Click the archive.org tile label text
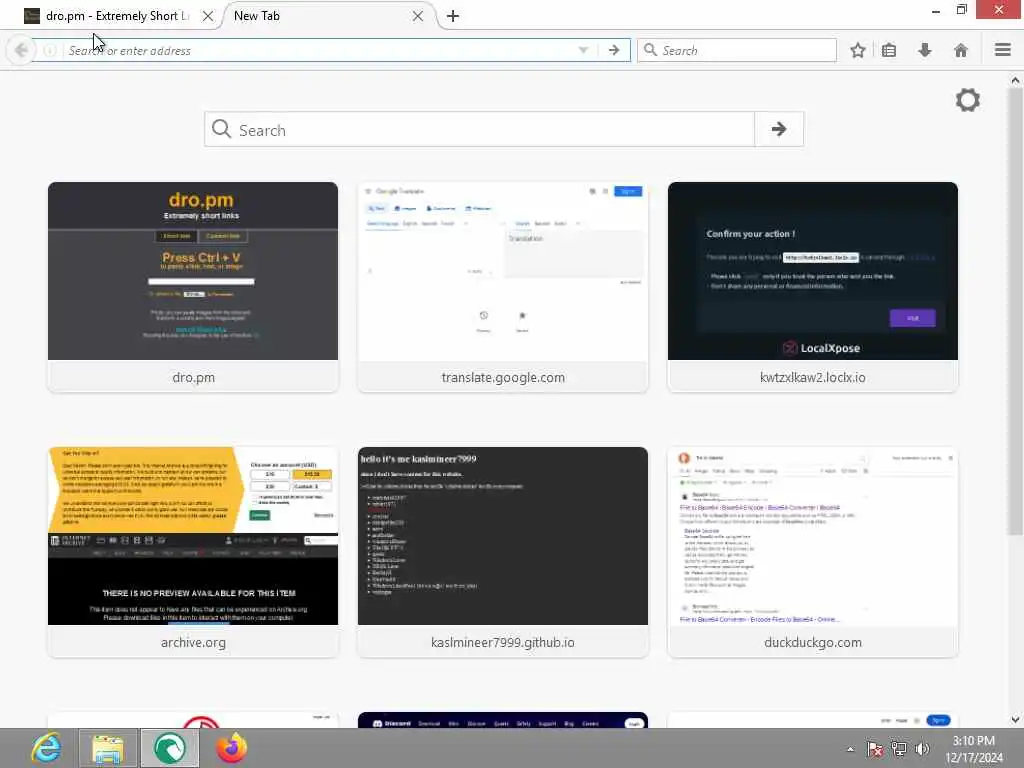The height and width of the screenshot is (768, 1024). pos(193,643)
